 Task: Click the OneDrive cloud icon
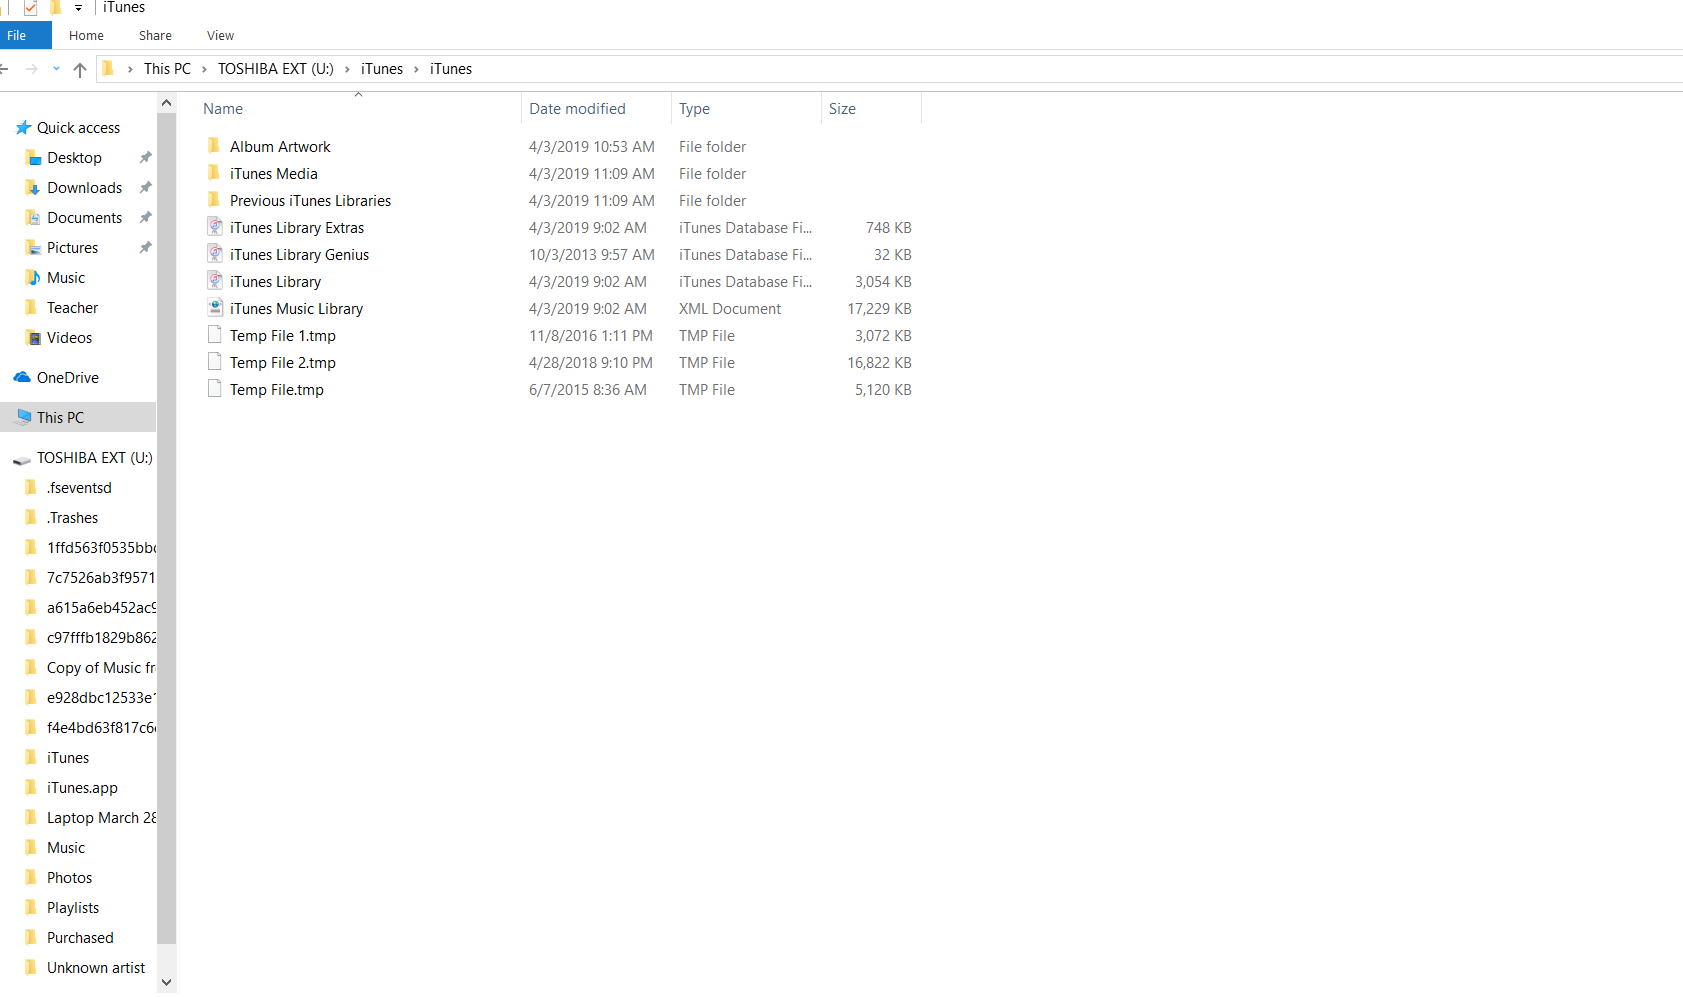(x=22, y=378)
